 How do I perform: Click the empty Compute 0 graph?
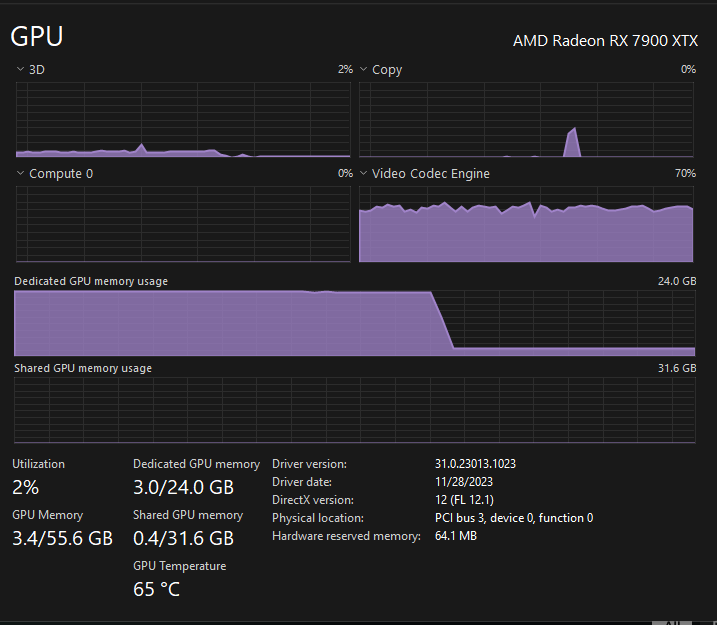pos(183,223)
